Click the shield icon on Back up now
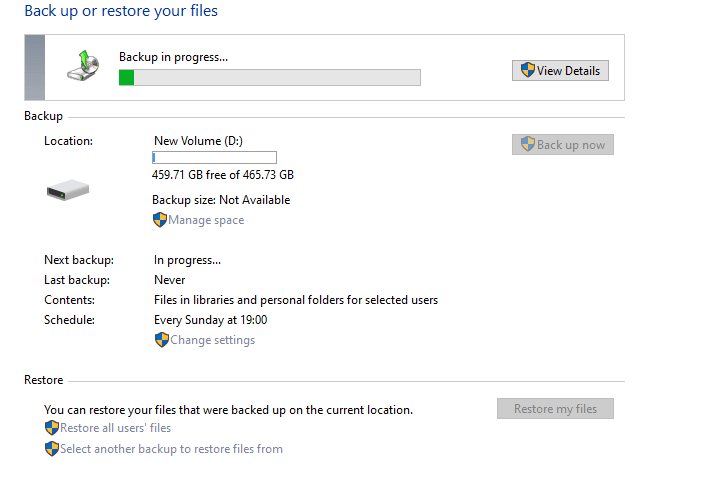715x483 pixels. tap(528, 144)
